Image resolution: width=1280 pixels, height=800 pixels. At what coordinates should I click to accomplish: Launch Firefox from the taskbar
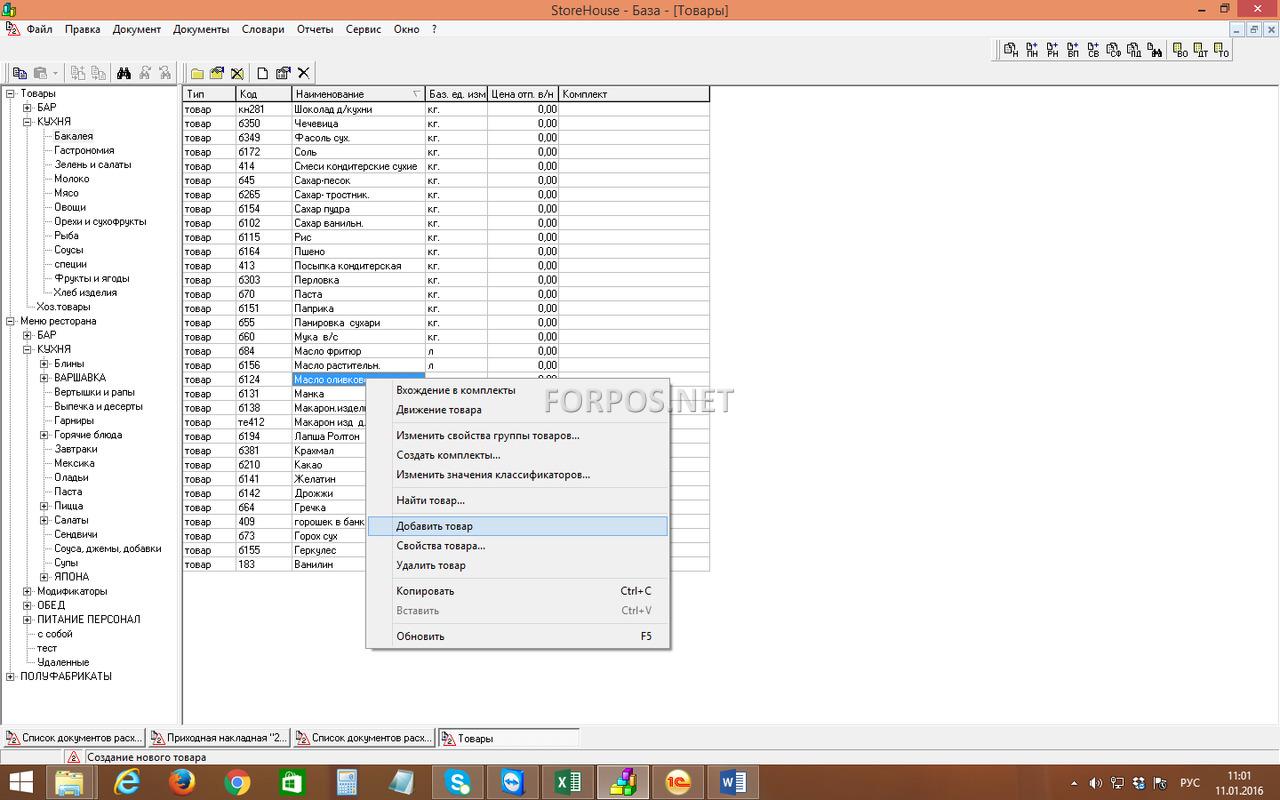click(x=181, y=782)
